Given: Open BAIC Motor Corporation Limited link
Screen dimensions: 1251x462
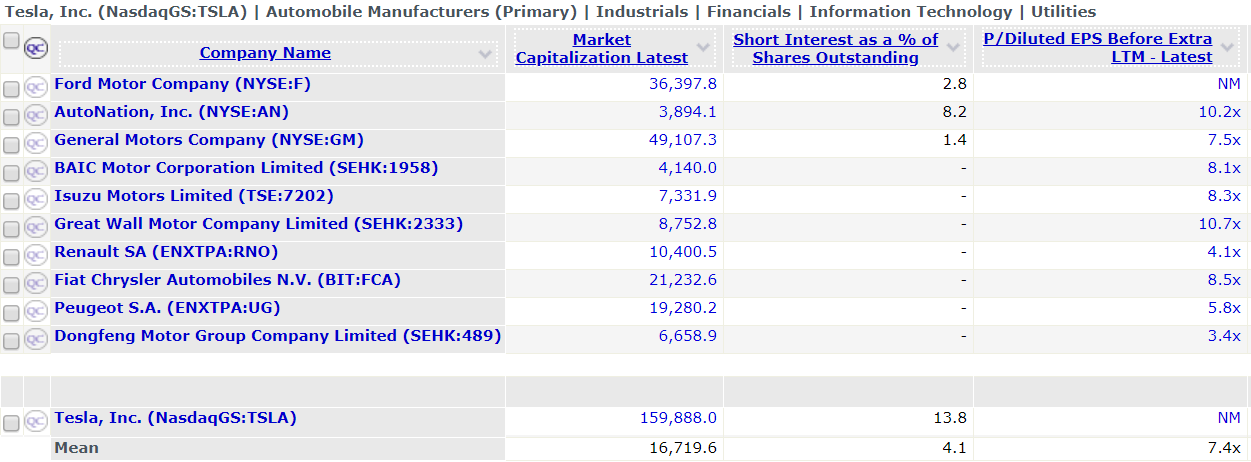Looking at the screenshot, I should (x=246, y=168).
